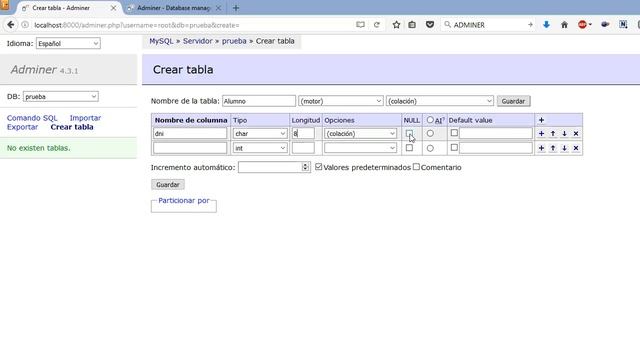Remove the int column row
640x360 pixels.
tap(576, 148)
